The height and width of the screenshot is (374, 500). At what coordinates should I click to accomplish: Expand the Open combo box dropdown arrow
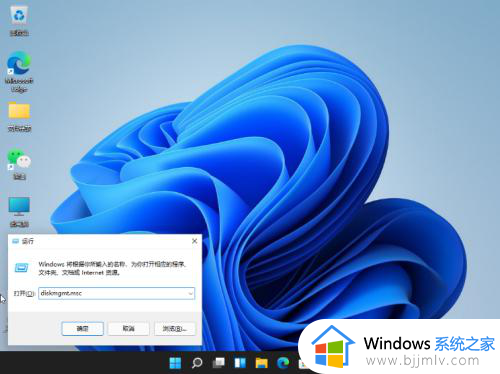190,293
